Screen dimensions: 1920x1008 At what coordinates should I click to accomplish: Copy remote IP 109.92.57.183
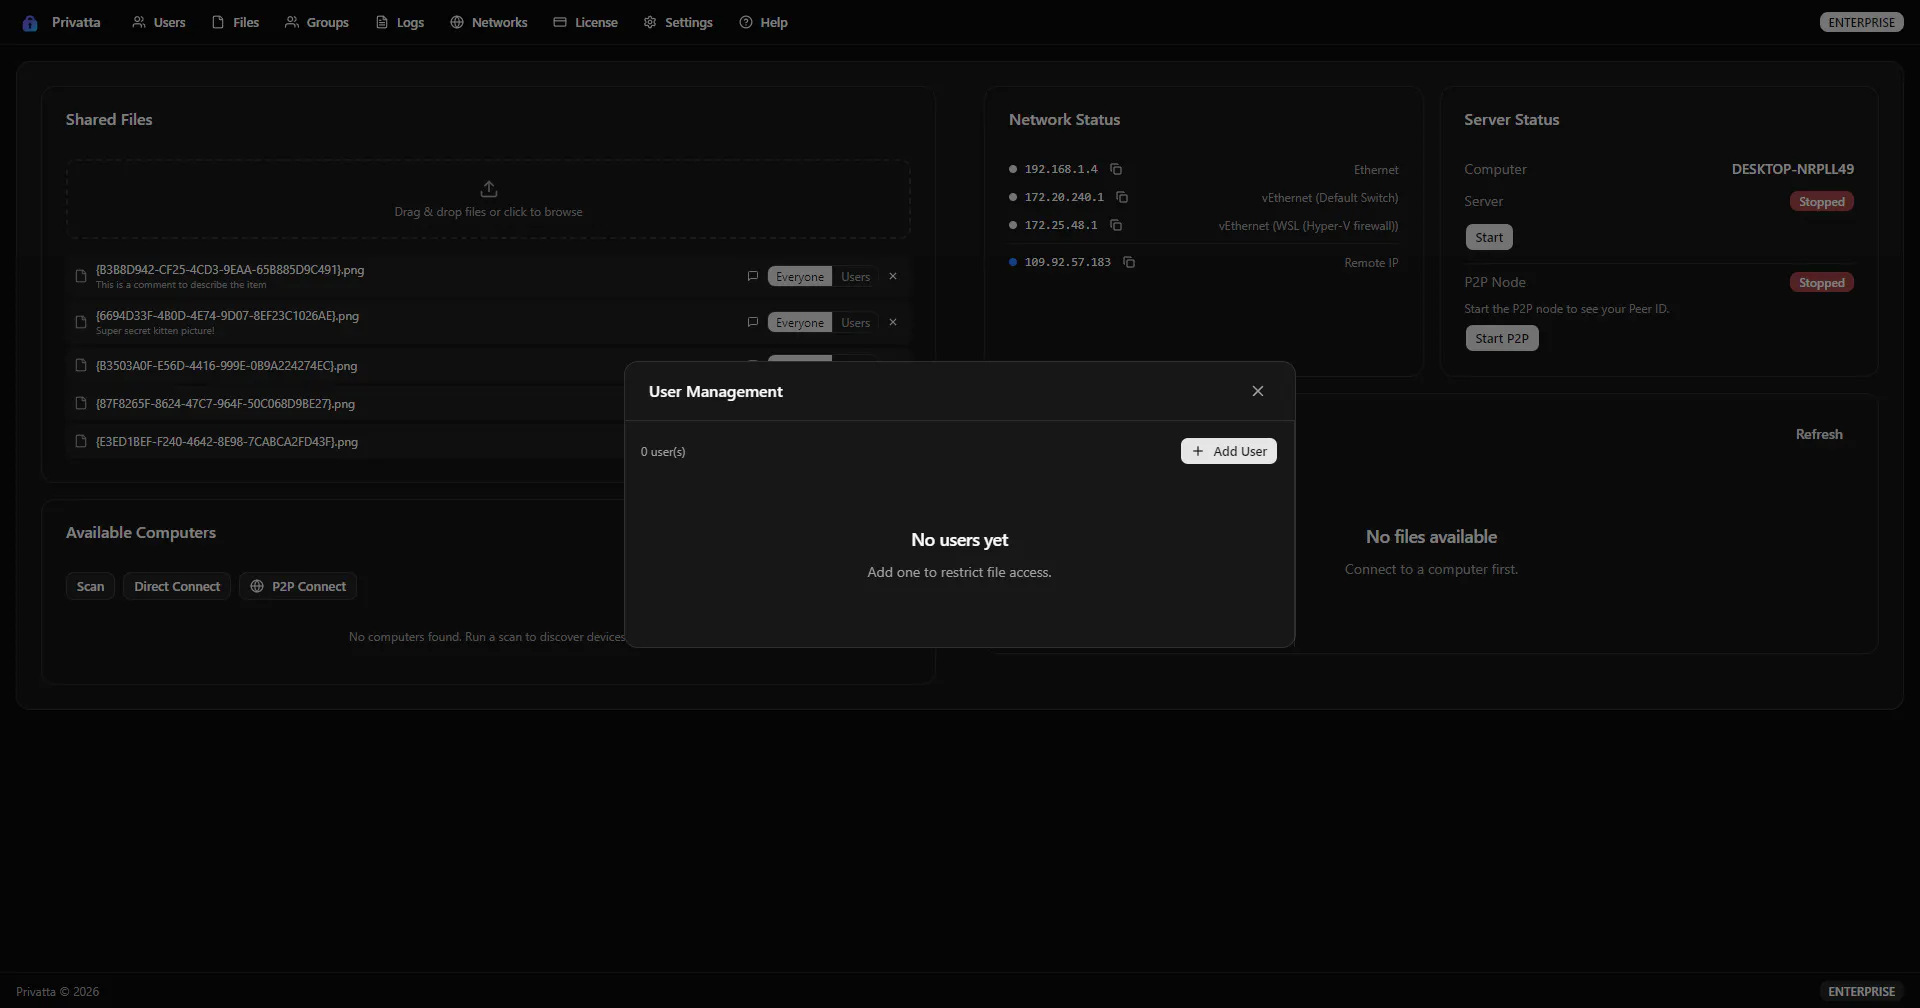(1129, 262)
